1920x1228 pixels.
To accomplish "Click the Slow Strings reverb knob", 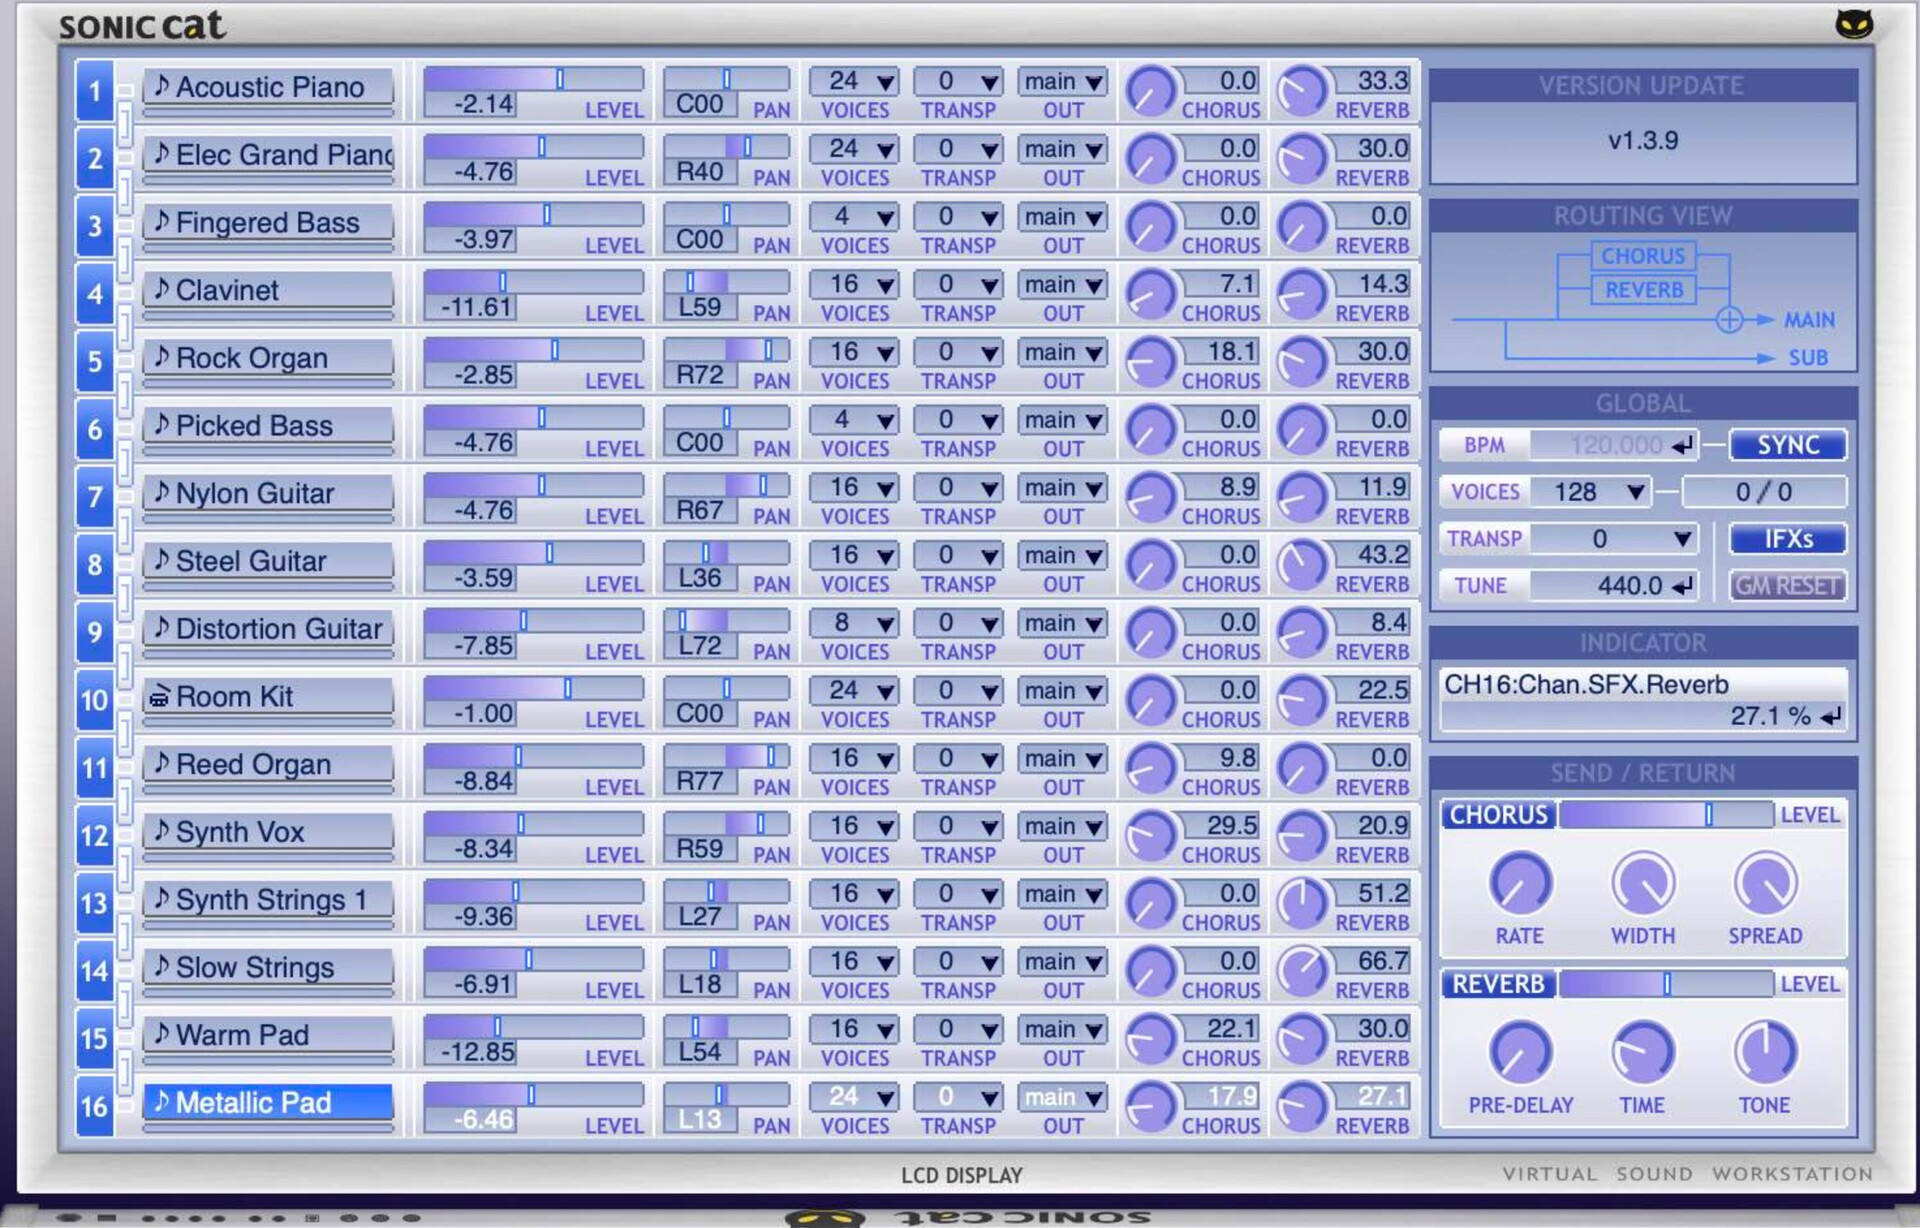I will tap(1302, 972).
